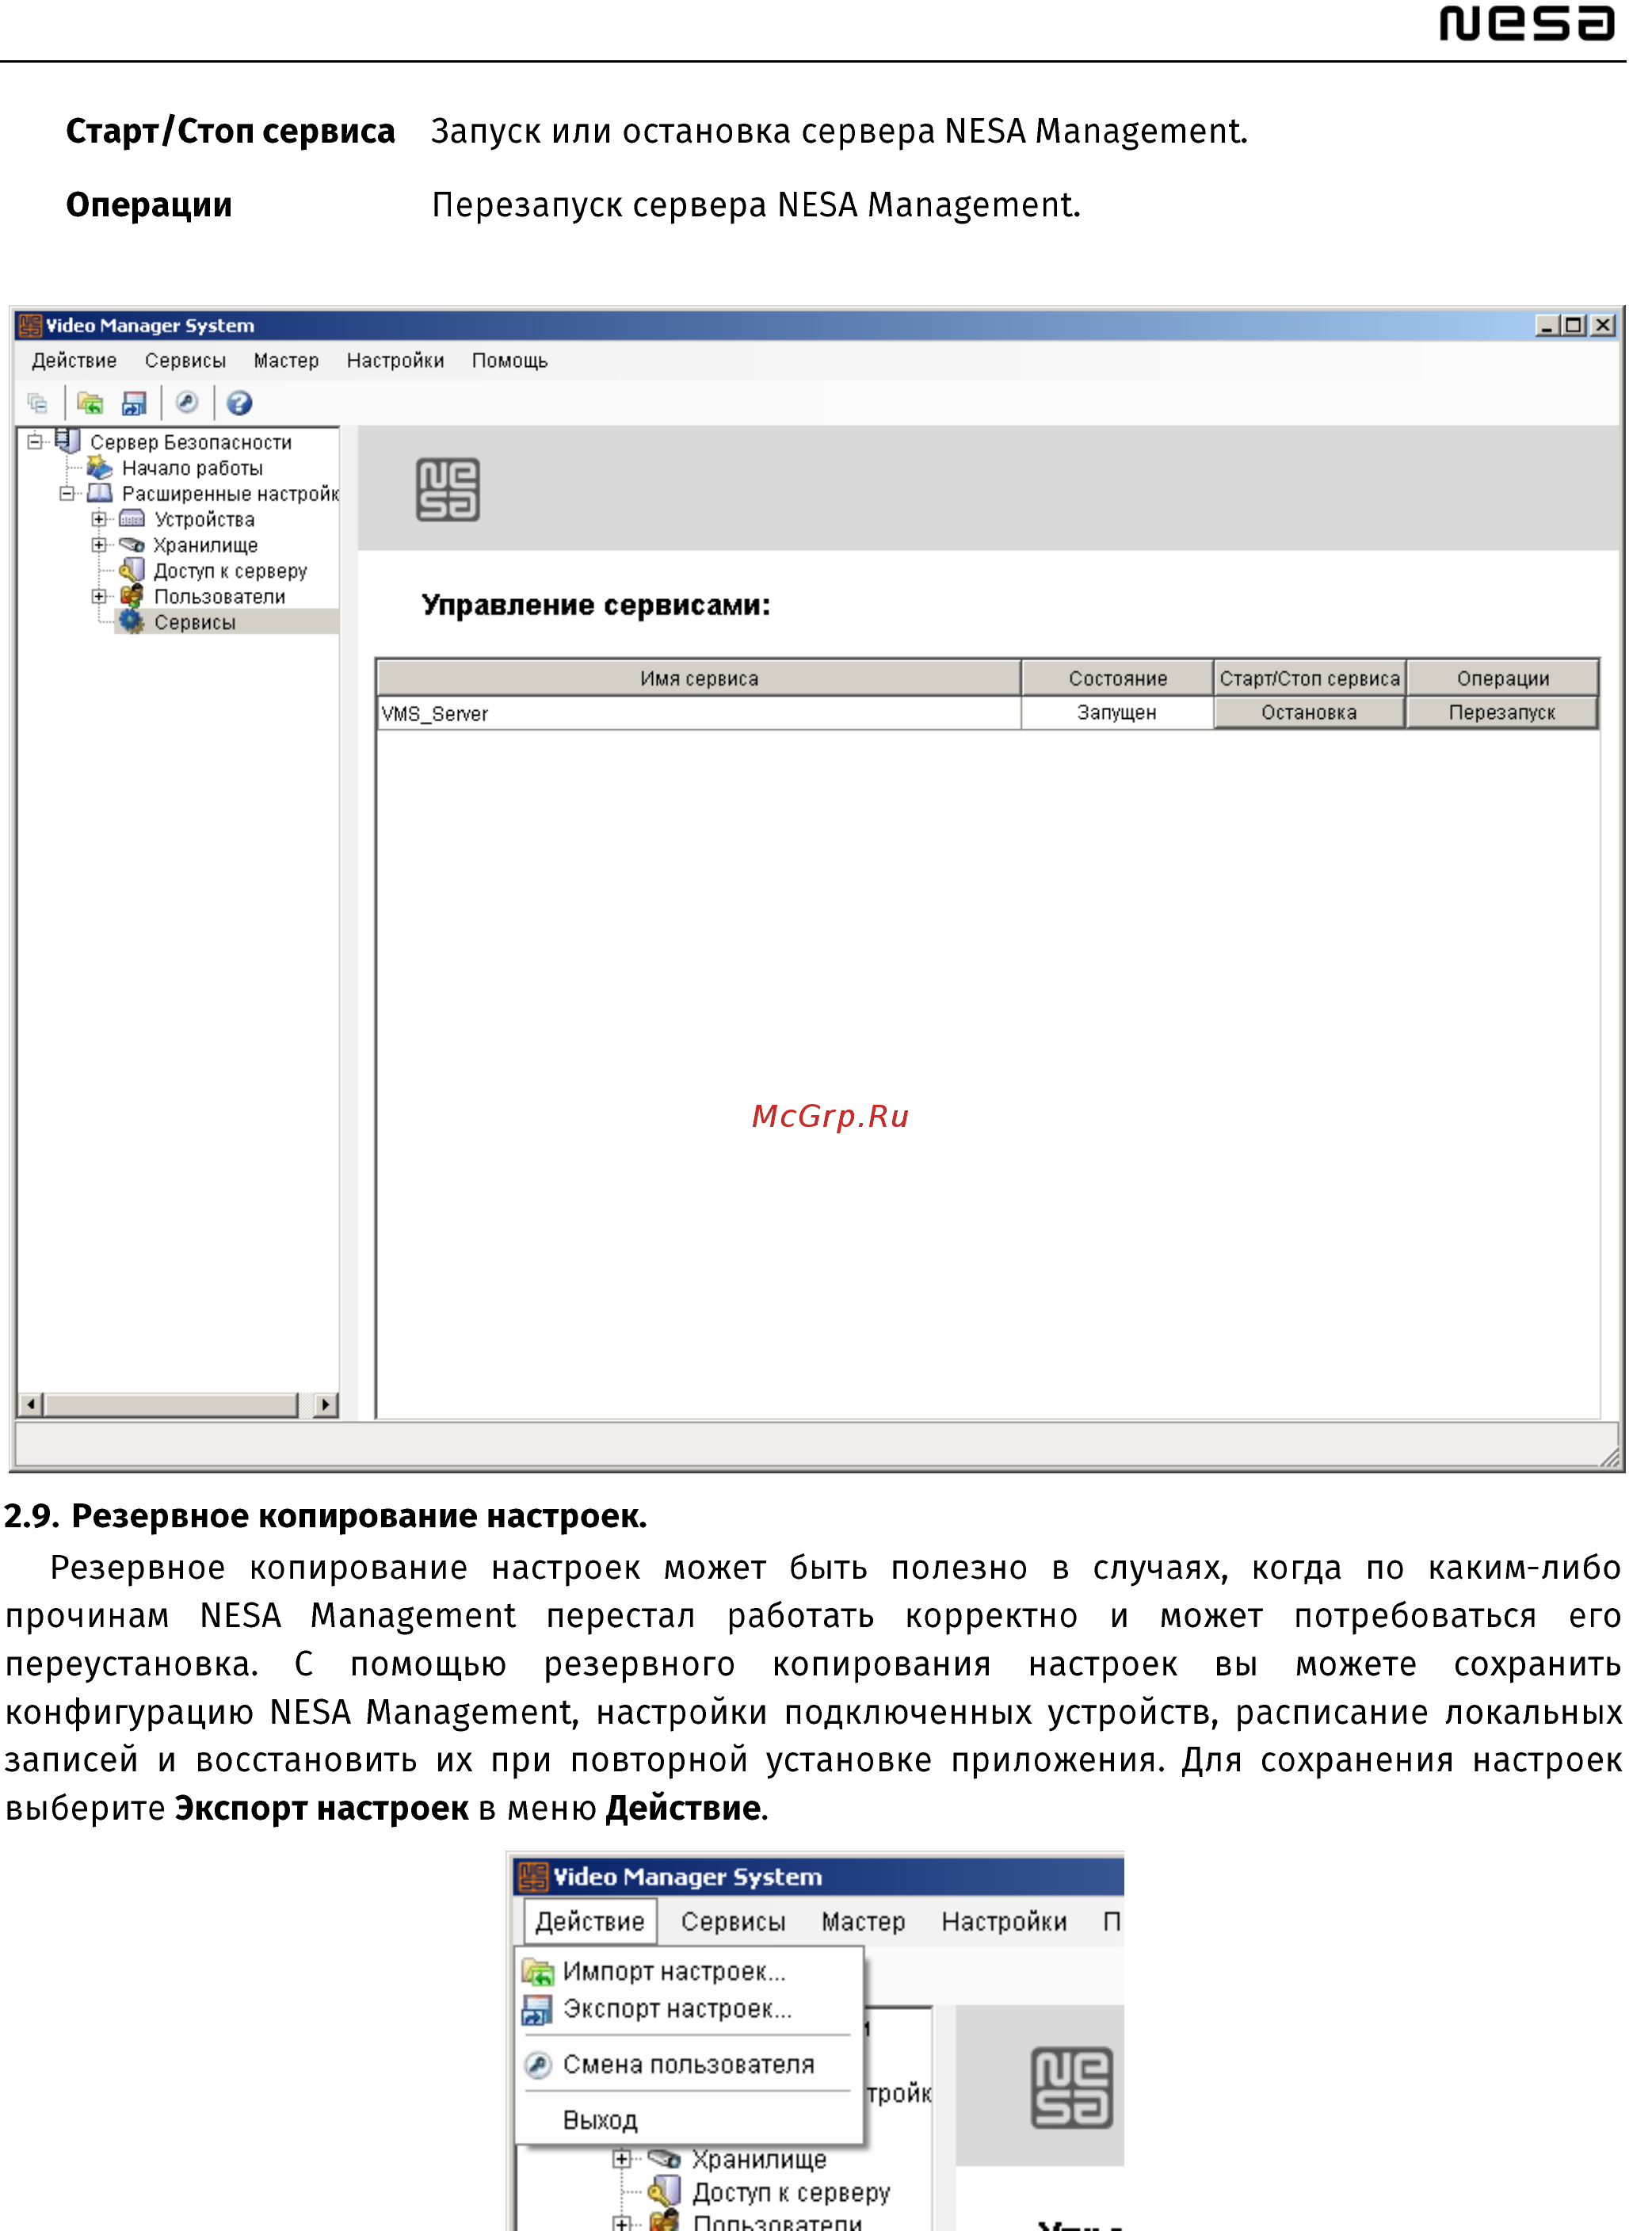Click the Состояние column header
Image resolution: width=1652 pixels, height=2231 pixels.
pos(1117,678)
